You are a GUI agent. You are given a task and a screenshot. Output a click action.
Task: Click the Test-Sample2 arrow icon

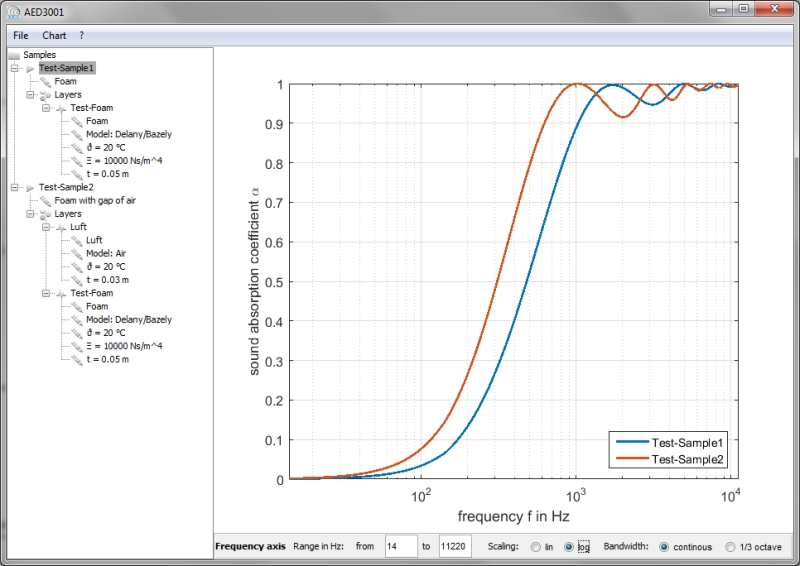coord(30,187)
